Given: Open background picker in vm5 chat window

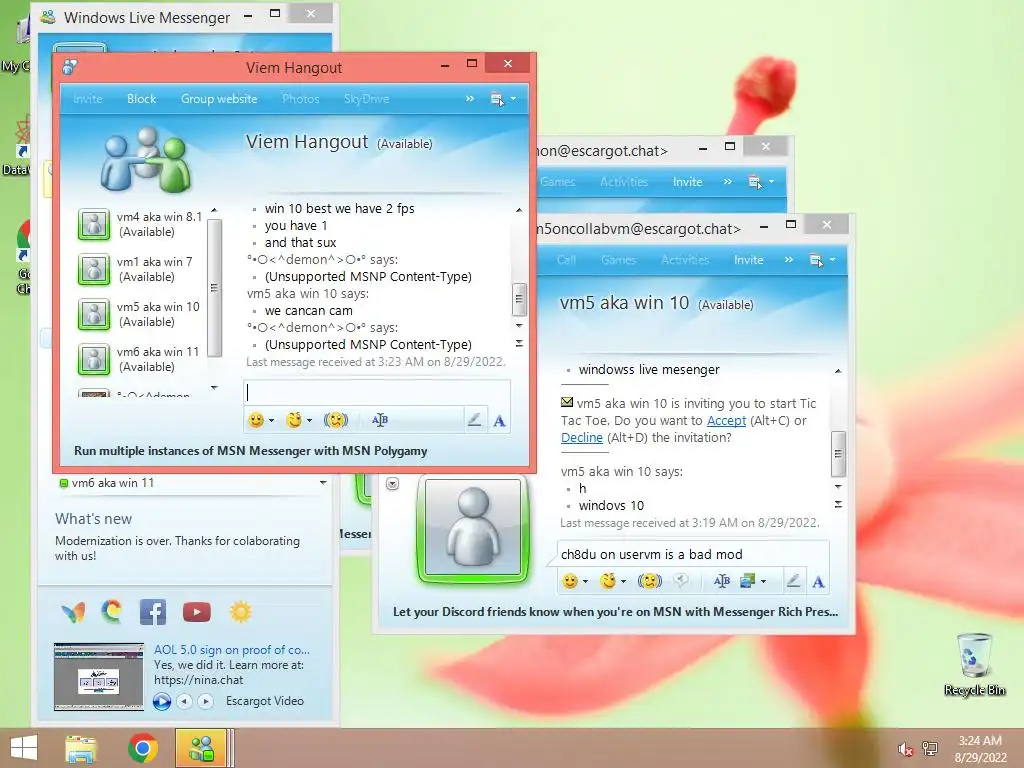Looking at the screenshot, I should click(747, 581).
